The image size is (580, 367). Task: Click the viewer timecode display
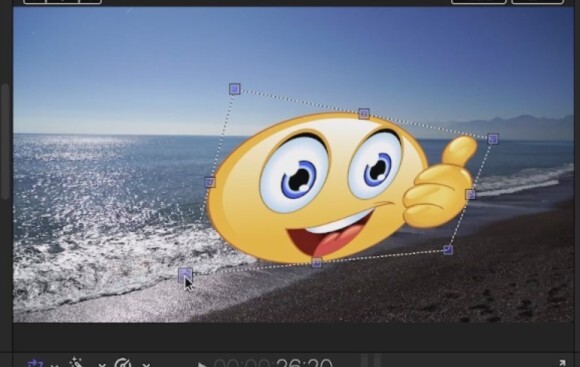tap(273, 363)
